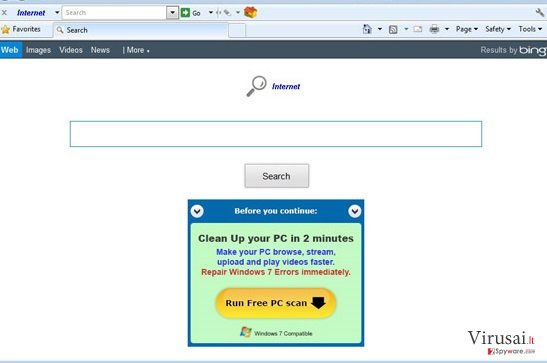Expand the toolbar search history dropdown
This screenshot has height=363, width=547.
tap(172, 13)
